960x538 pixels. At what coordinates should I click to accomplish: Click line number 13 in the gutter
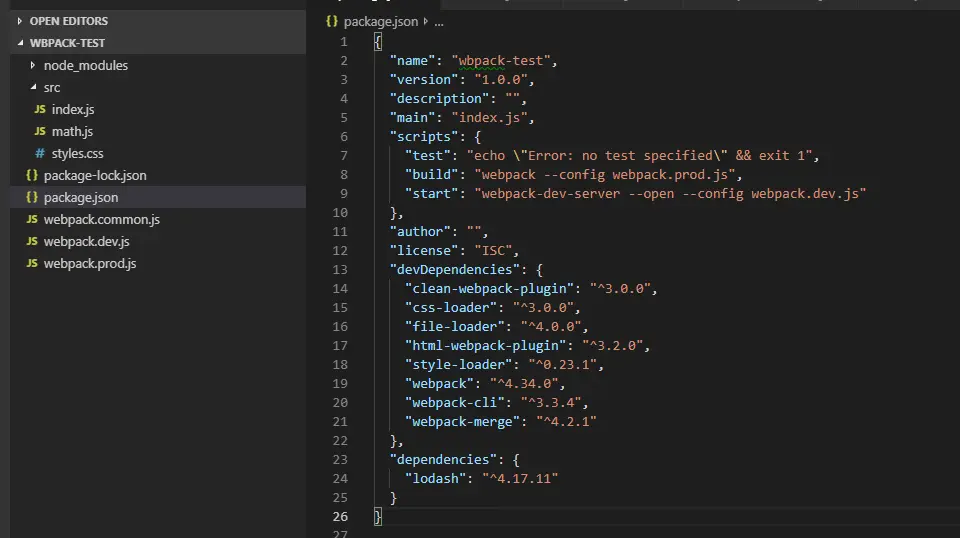[340, 269]
